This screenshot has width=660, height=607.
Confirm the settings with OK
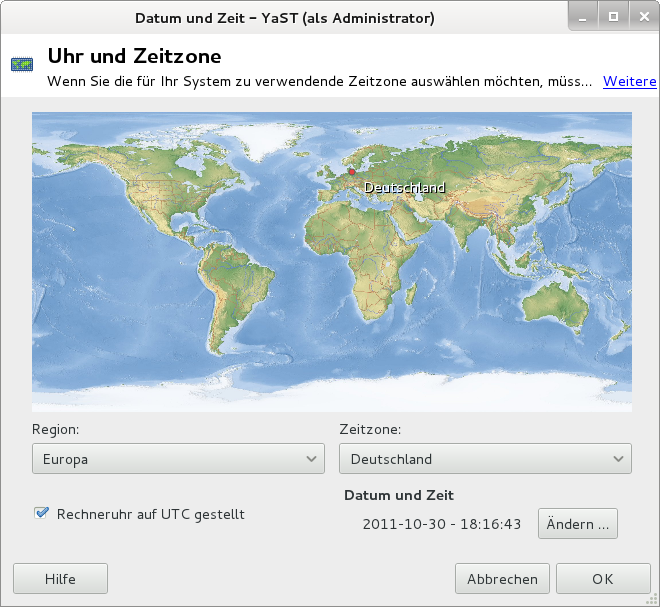(x=602, y=578)
